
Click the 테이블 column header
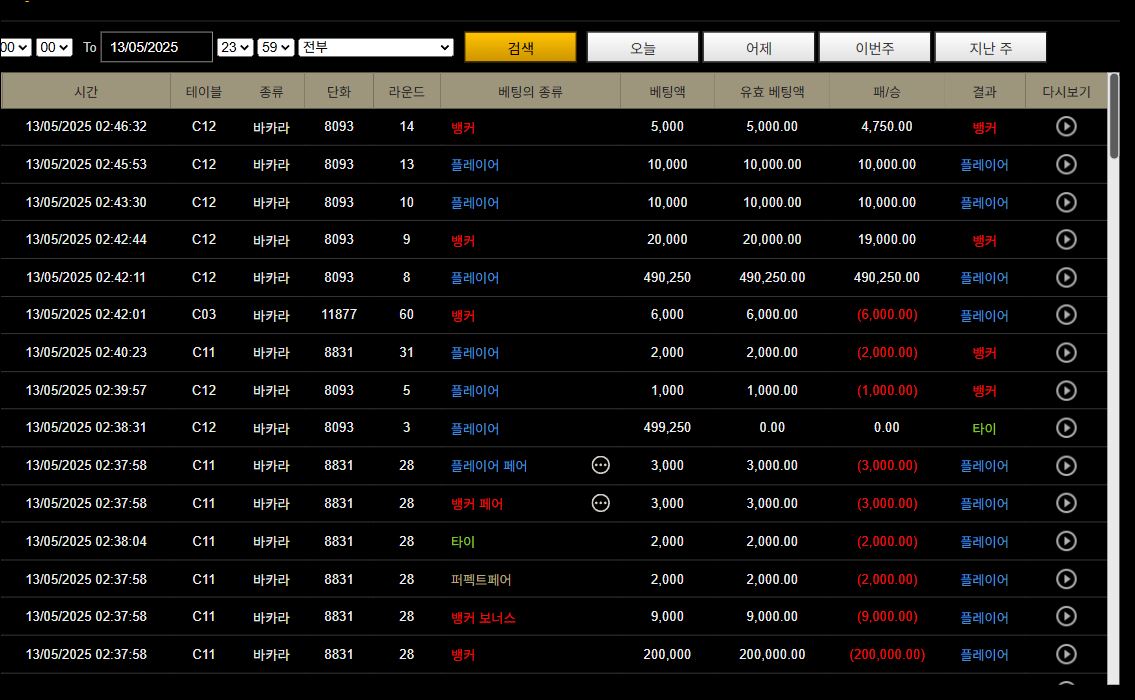[x=204, y=92]
